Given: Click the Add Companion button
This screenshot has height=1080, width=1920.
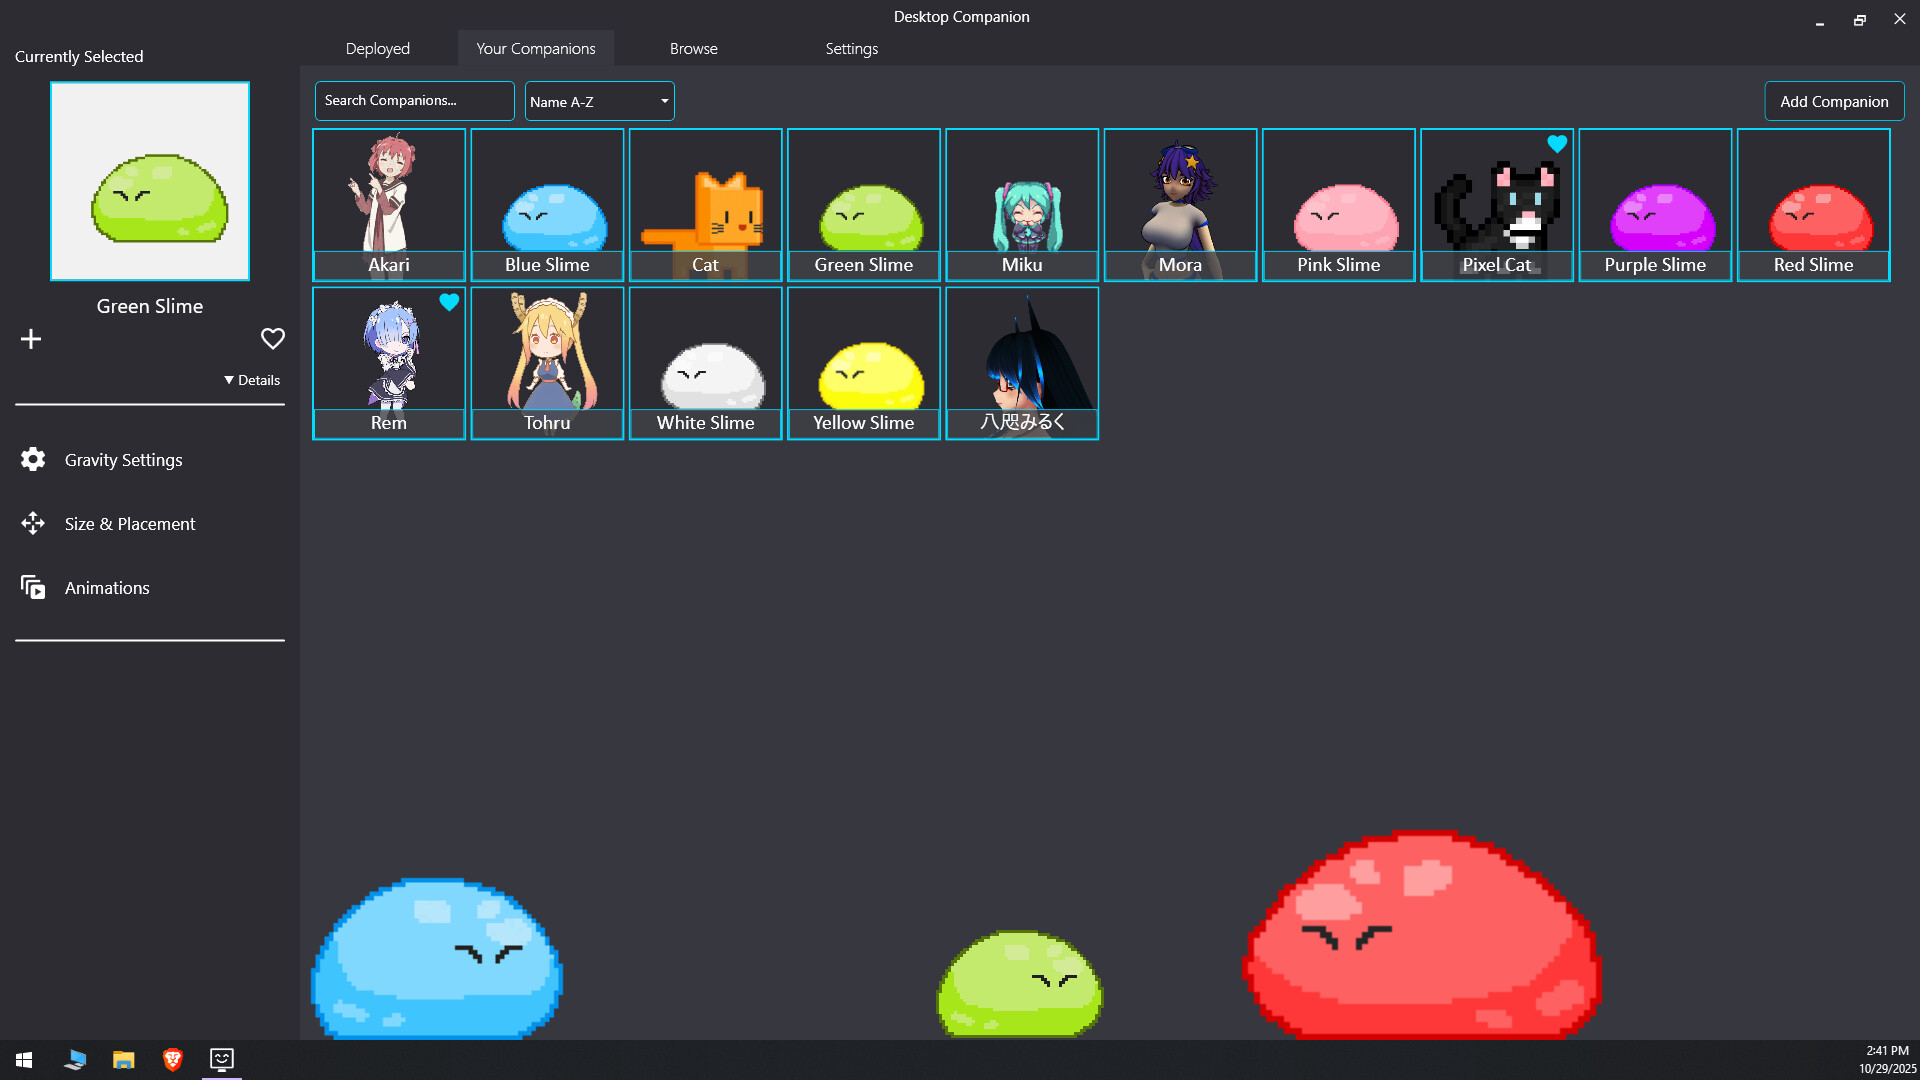Looking at the screenshot, I should pos(1833,100).
